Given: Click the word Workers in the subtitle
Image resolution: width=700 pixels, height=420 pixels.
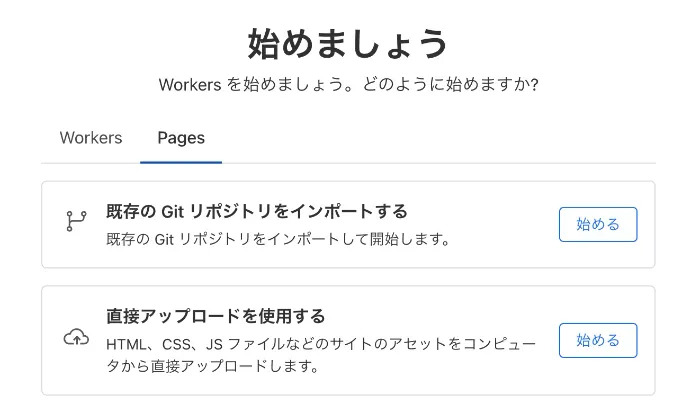Looking at the screenshot, I should pyautogui.click(x=190, y=85).
